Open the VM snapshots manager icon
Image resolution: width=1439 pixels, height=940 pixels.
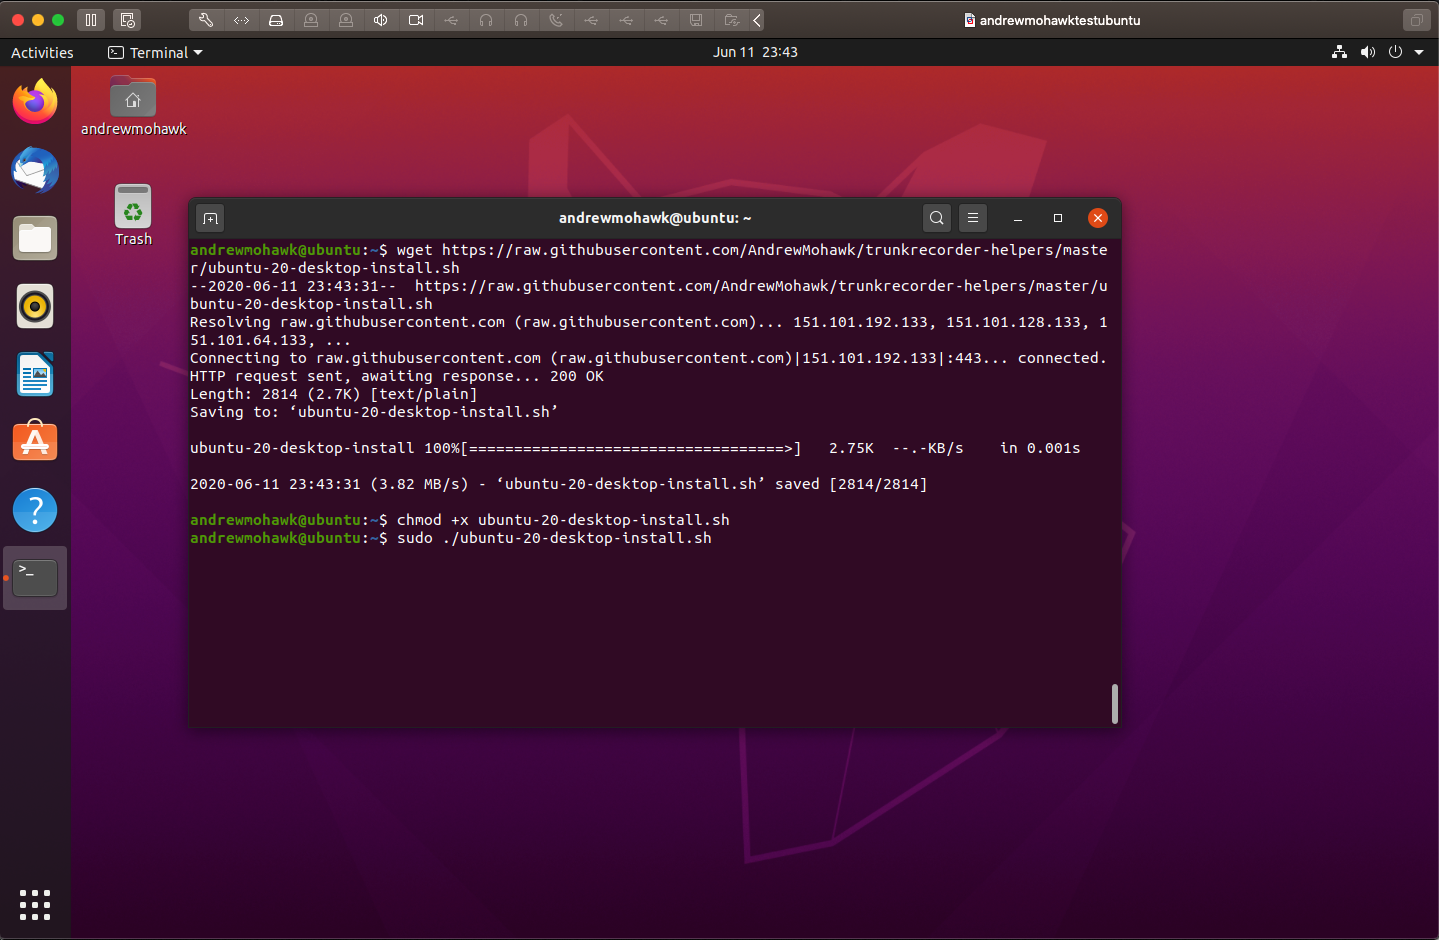[127, 20]
